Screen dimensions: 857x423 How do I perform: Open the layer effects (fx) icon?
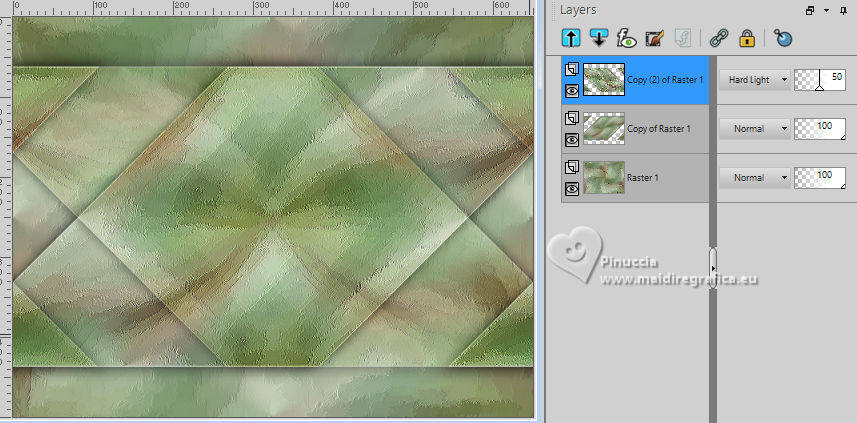[626, 38]
